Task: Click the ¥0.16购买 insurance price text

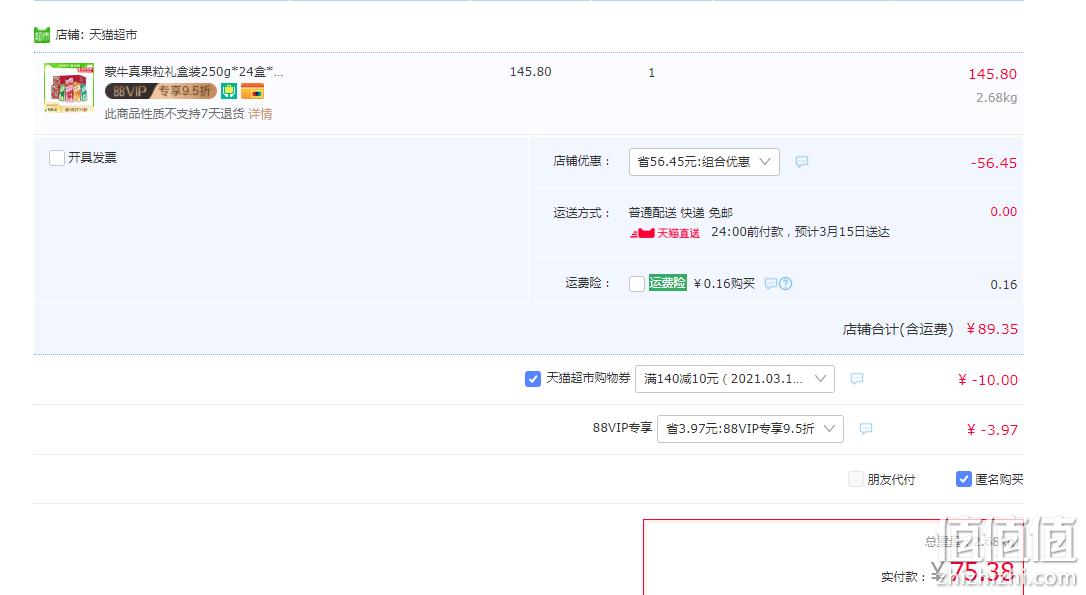Action: tap(724, 283)
